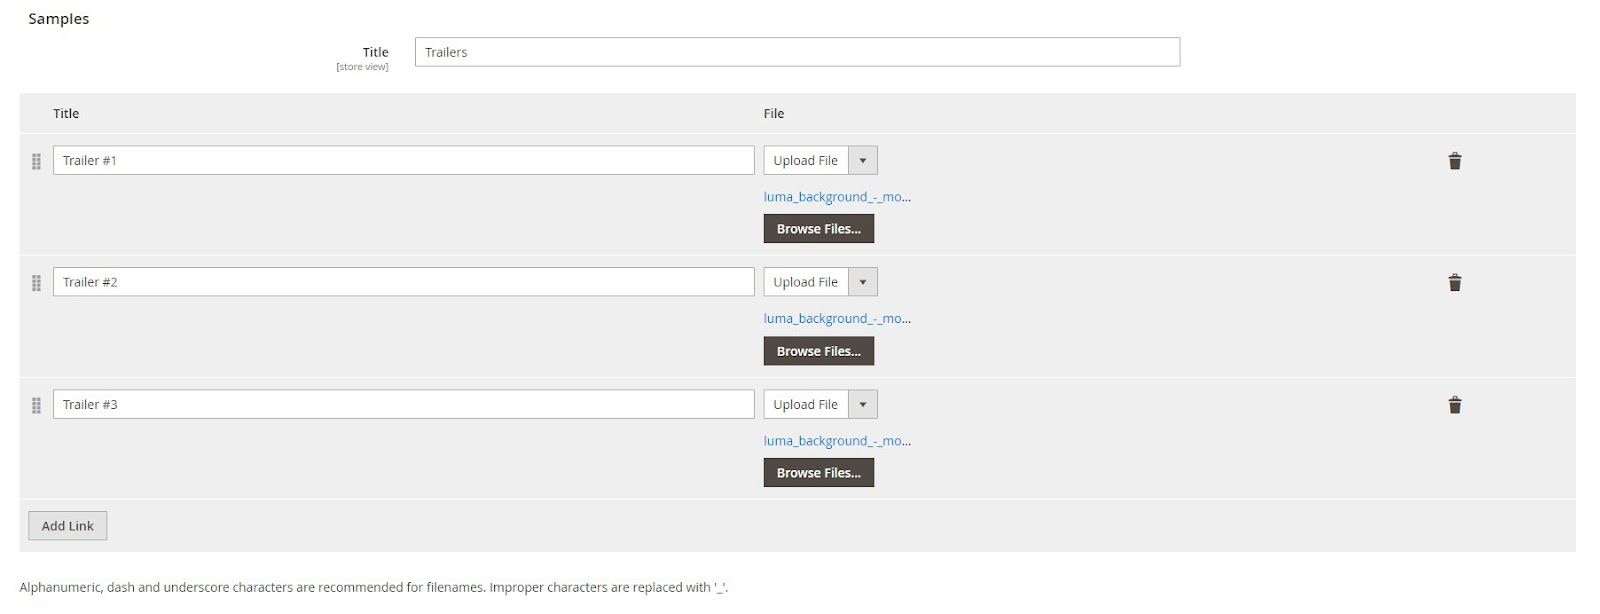Click the filename recommendation note text
Screen dimensions: 1600x614
pos(374,588)
